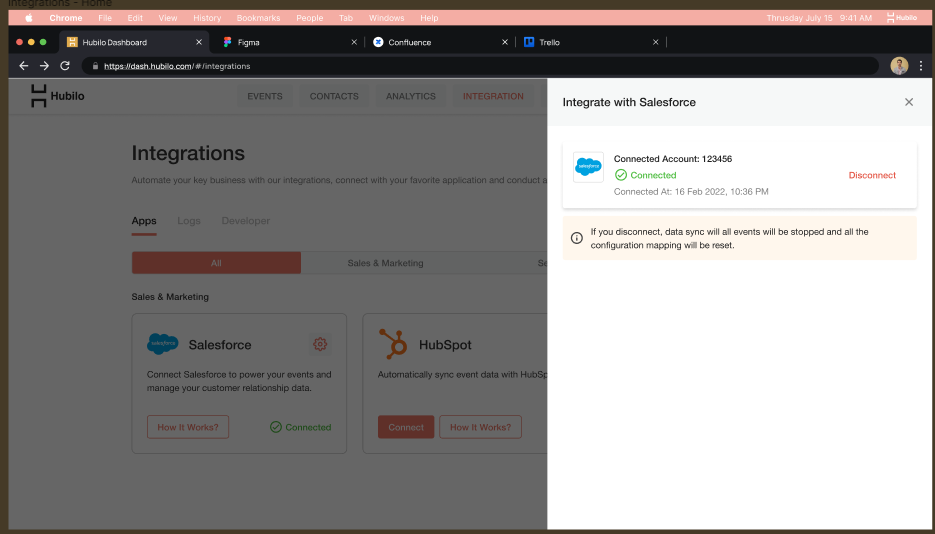Click the Hubilo Dashboard tab favicon
Screen dimensions: 935x534
[72, 42]
